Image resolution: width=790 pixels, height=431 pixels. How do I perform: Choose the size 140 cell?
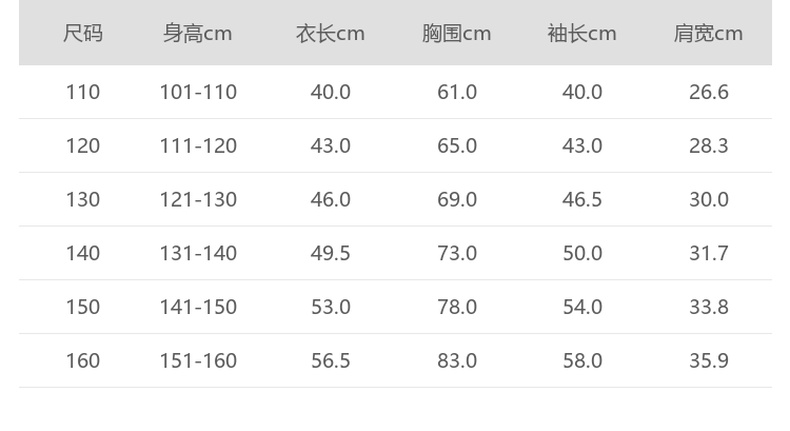83,254
